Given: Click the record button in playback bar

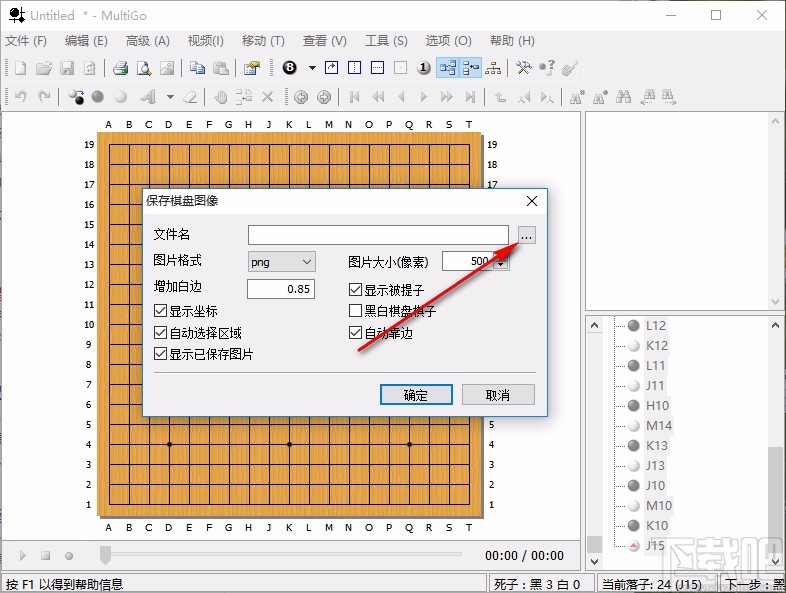Looking at the screenshot, I should (69, 555).
